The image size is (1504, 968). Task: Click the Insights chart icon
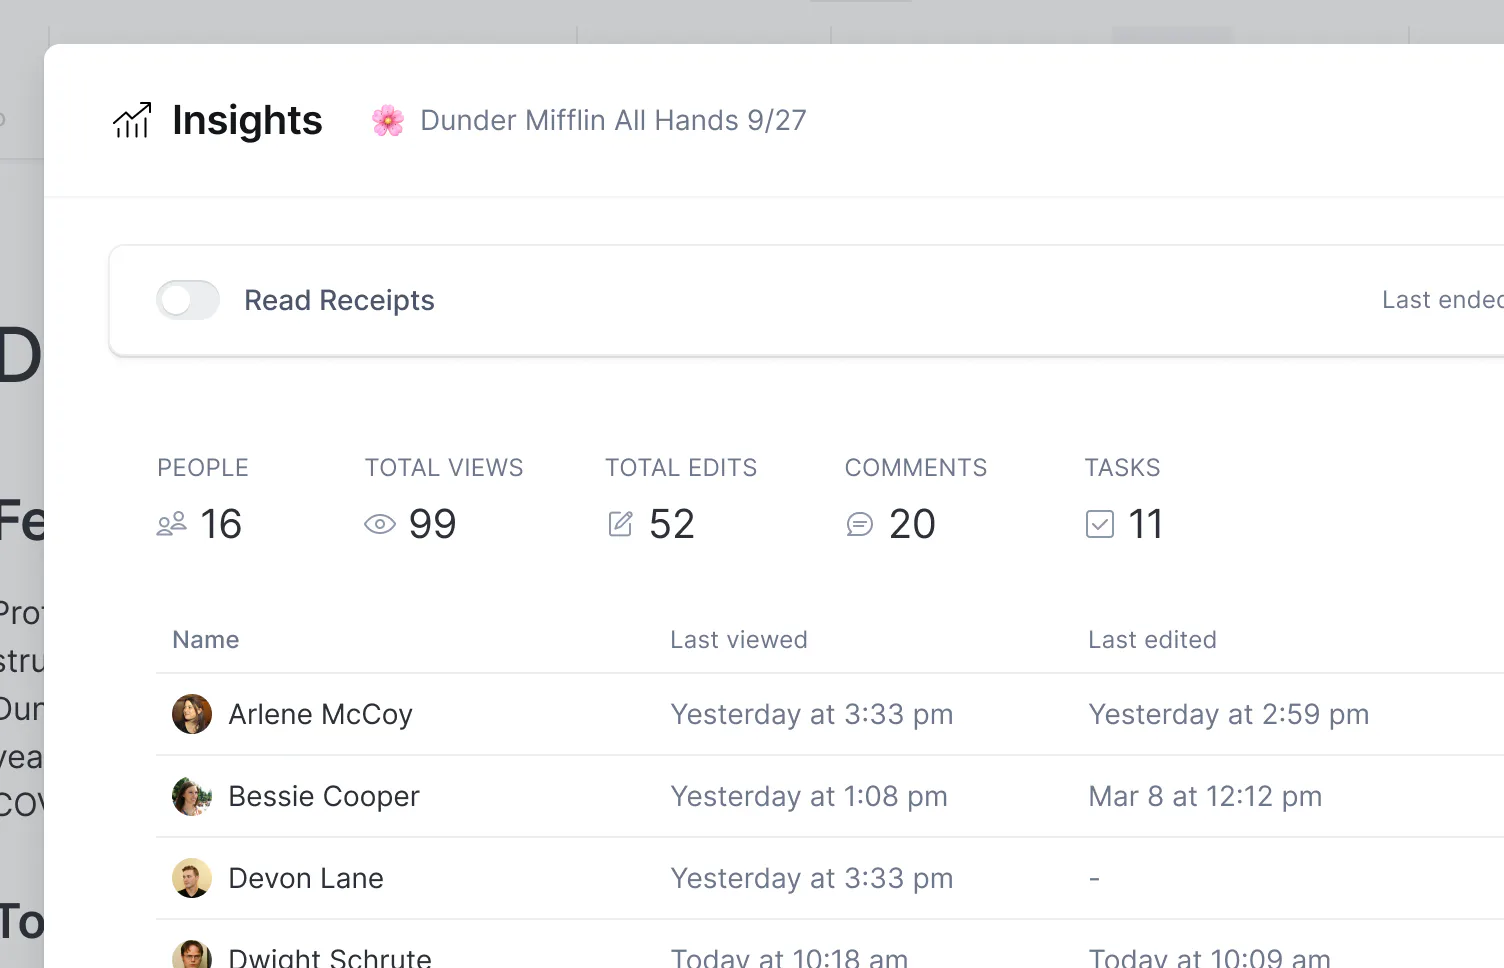(132, 120)
